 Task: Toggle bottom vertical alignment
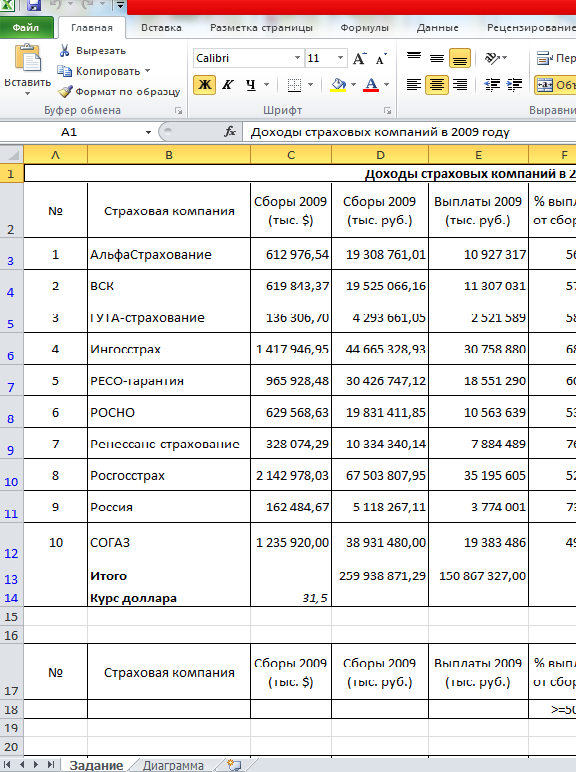(x=460, y=58)
